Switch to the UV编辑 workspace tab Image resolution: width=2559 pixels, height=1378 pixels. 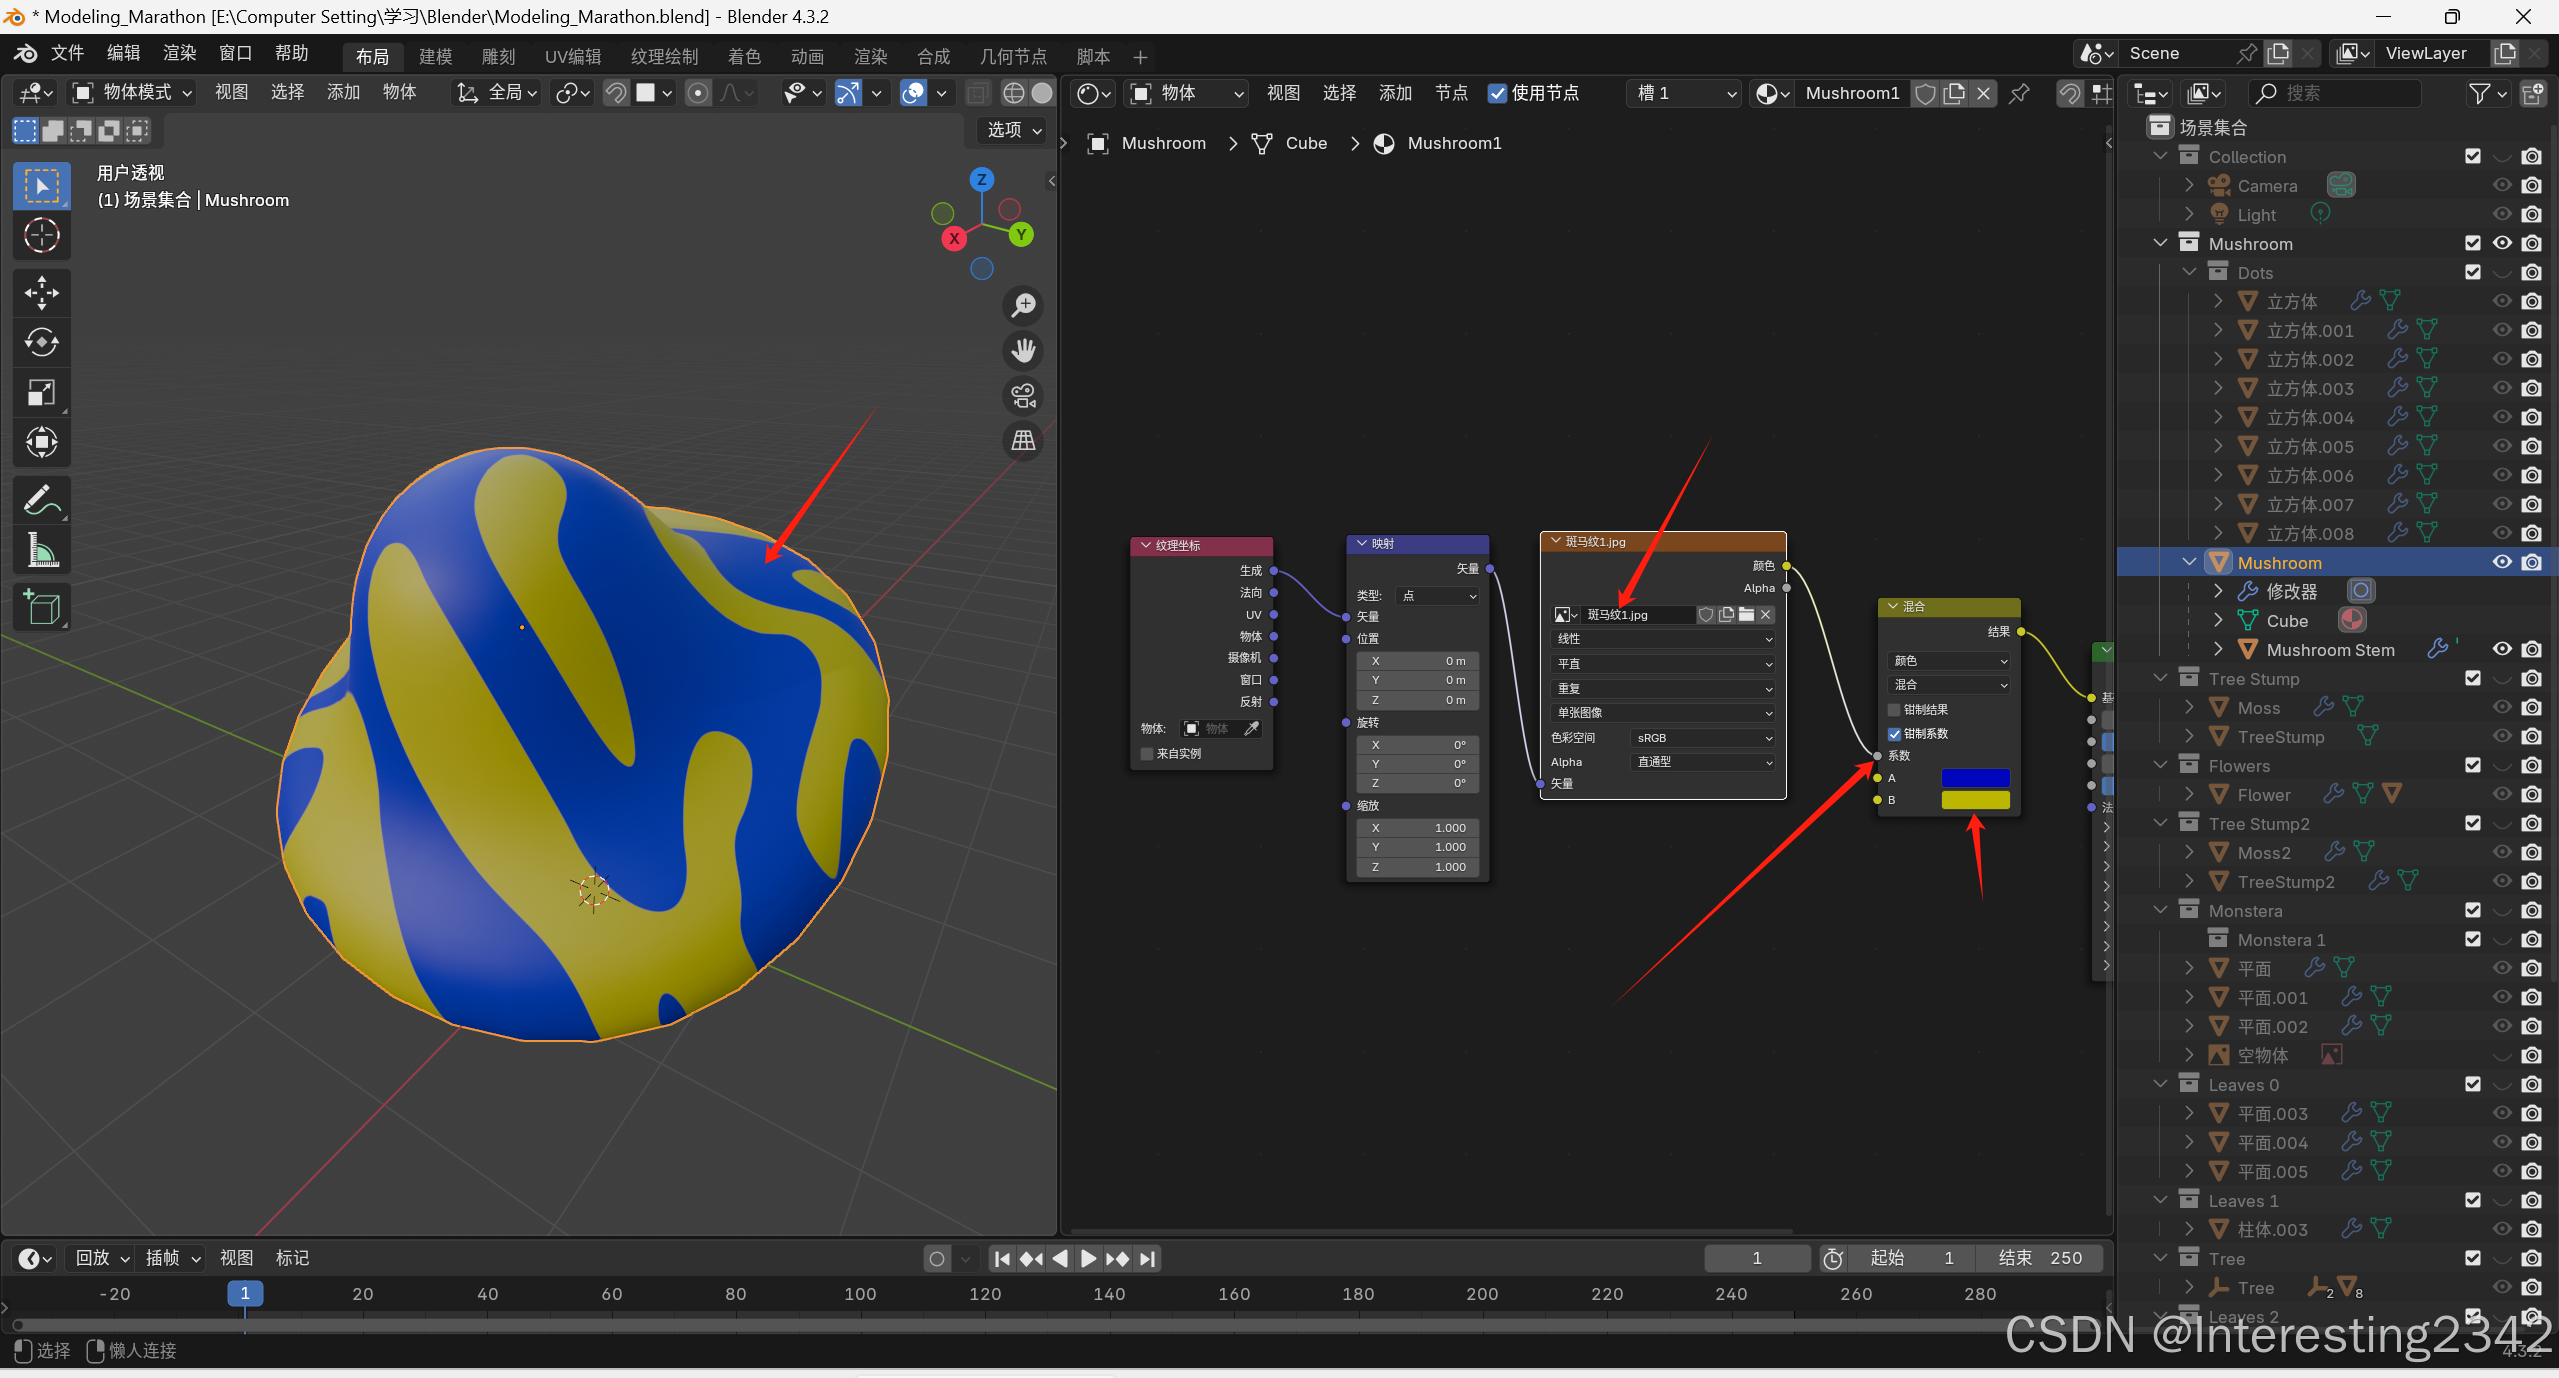coord(572,56)
